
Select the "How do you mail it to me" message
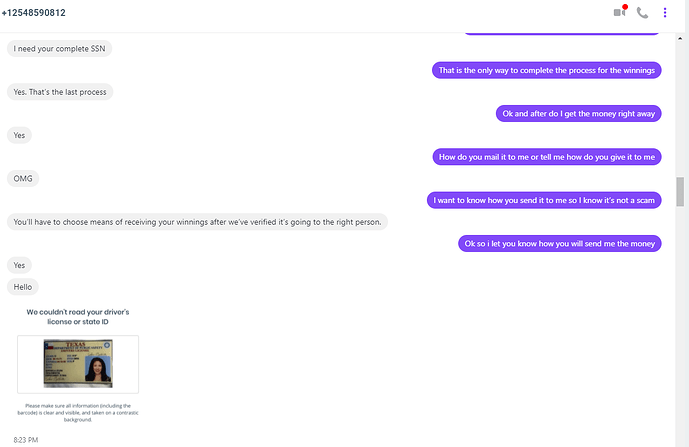point(547,157)
